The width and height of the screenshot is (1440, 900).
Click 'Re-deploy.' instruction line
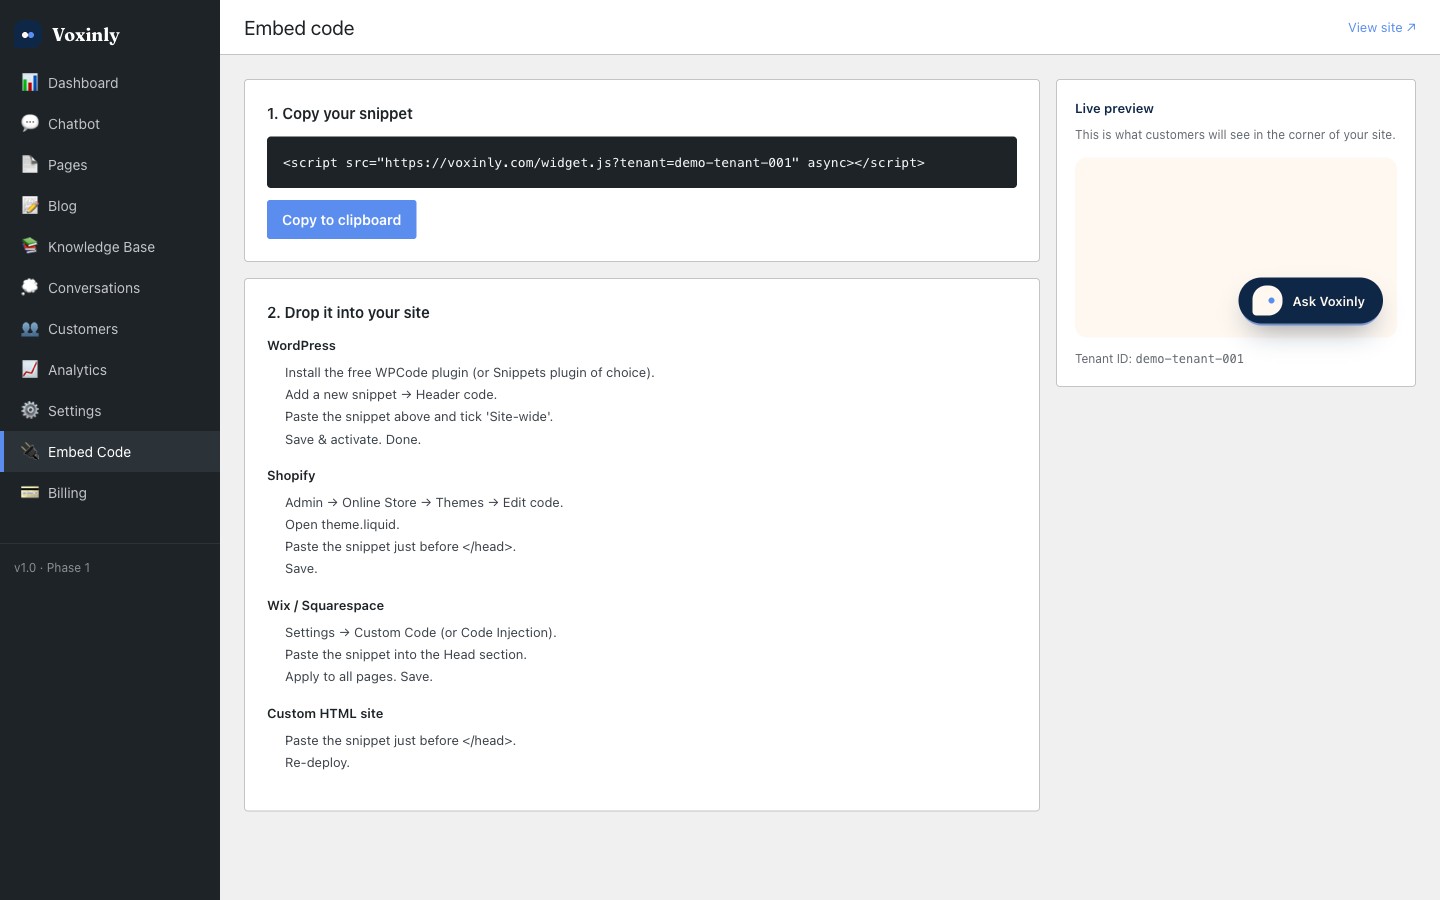pos(317,763)
